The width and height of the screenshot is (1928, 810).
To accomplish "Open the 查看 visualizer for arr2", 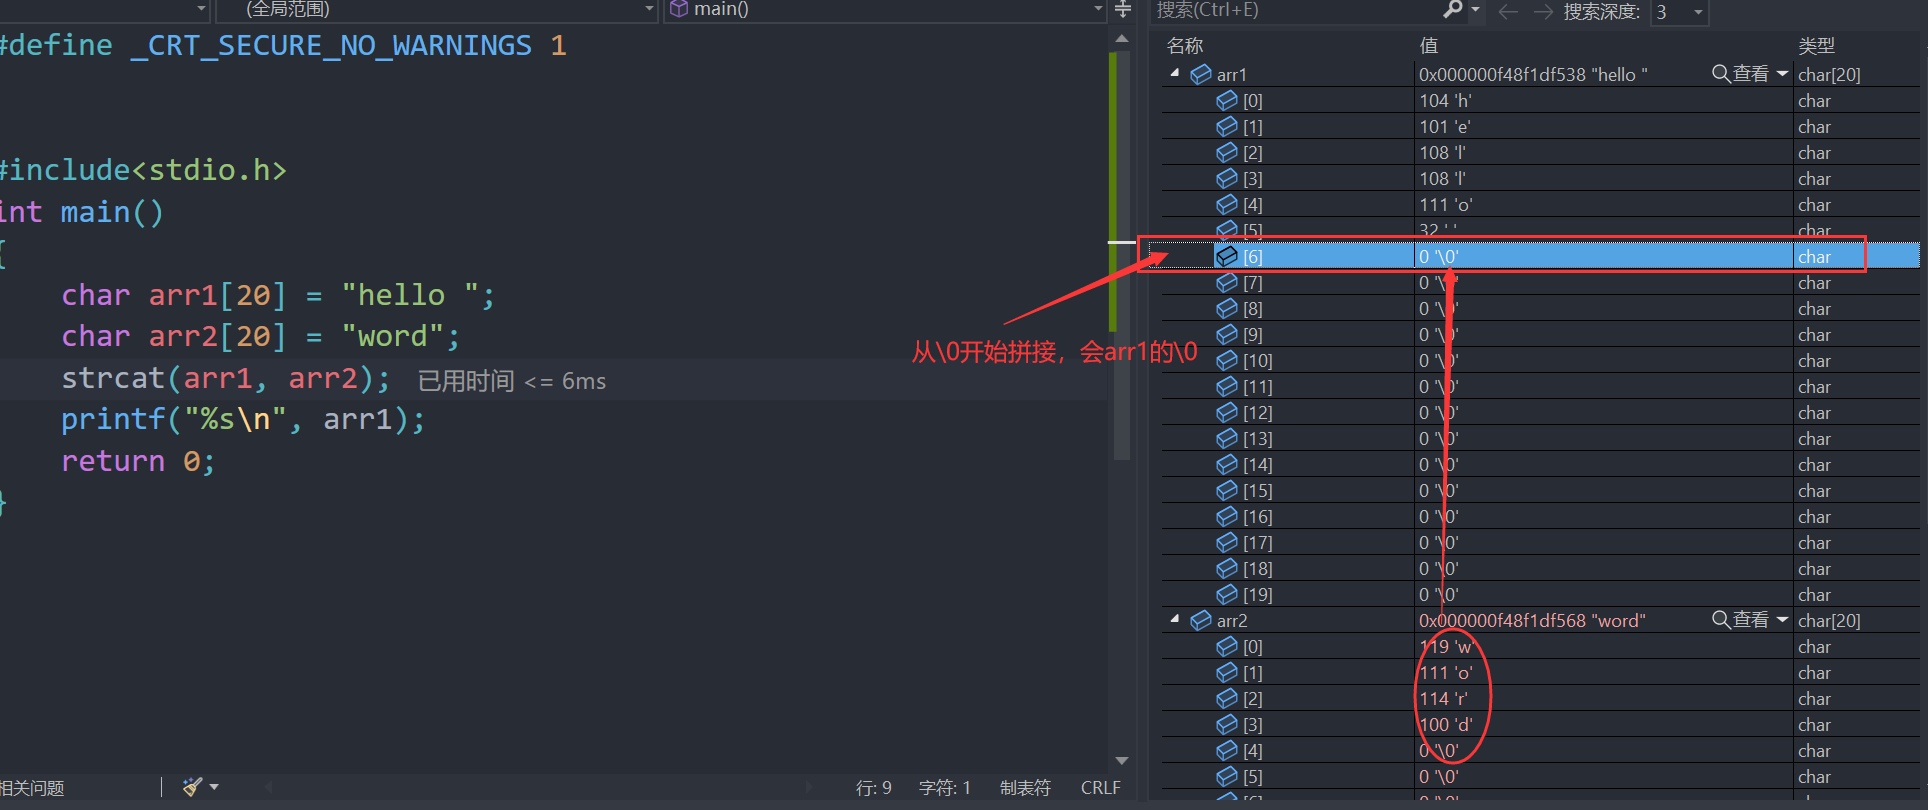I will [1741, 620].
